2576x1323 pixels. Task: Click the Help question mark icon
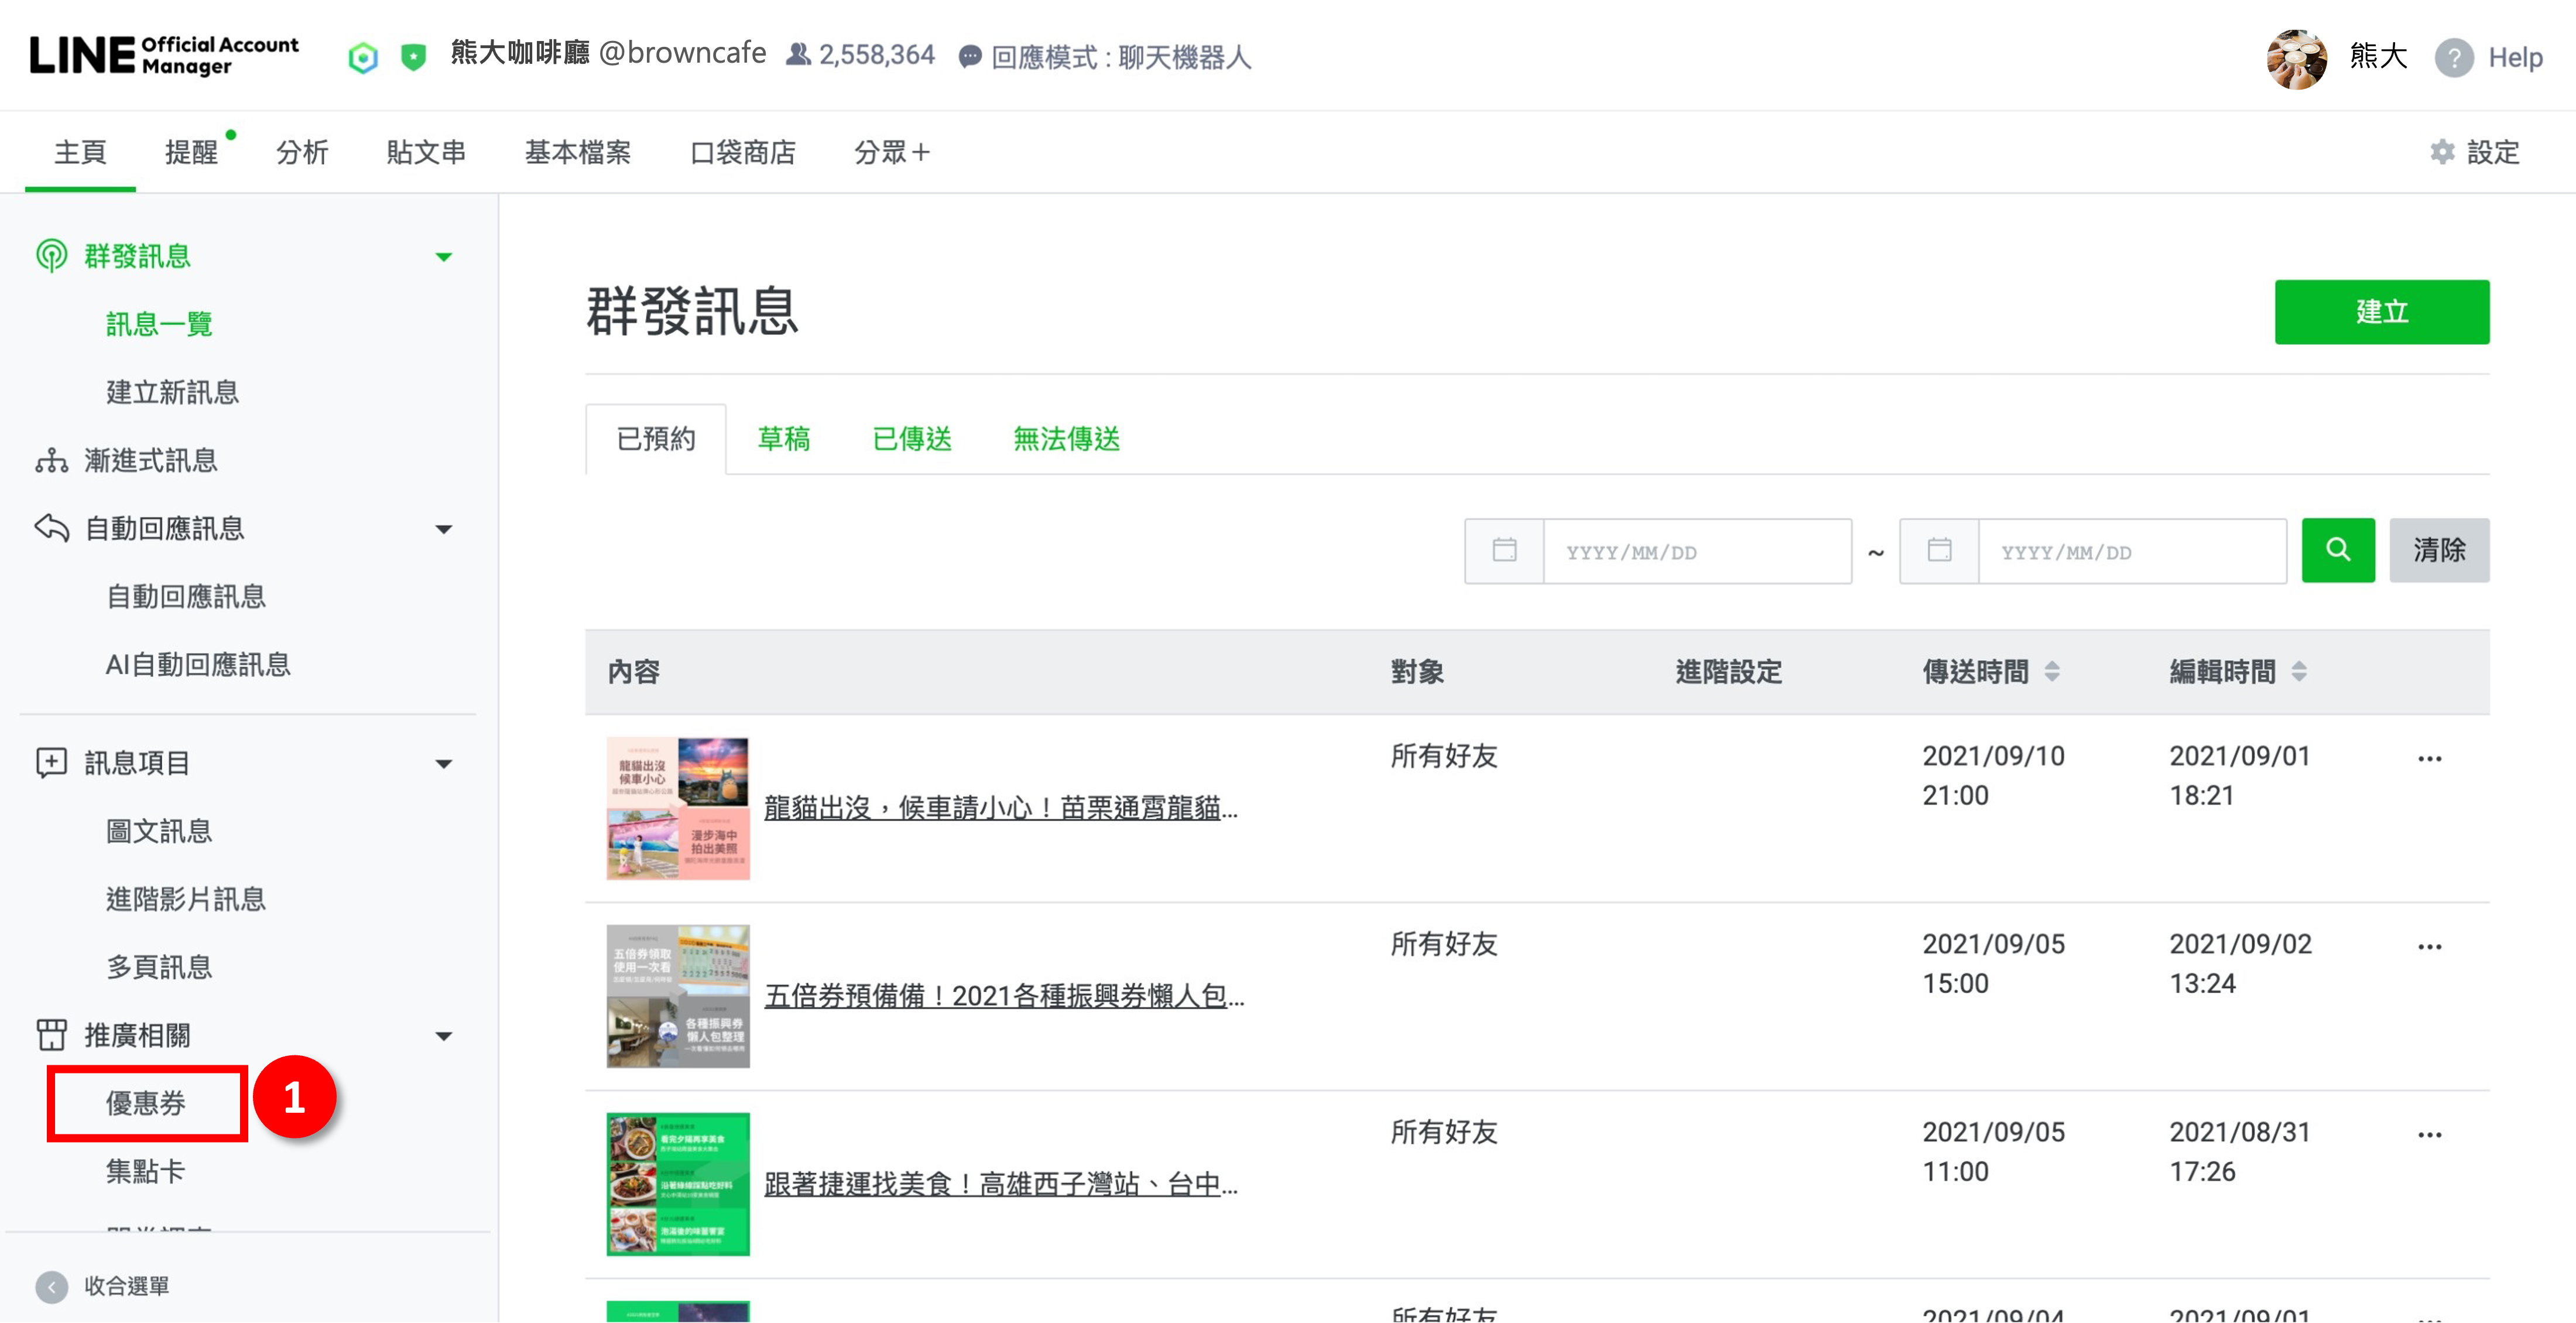point(2454,57)
